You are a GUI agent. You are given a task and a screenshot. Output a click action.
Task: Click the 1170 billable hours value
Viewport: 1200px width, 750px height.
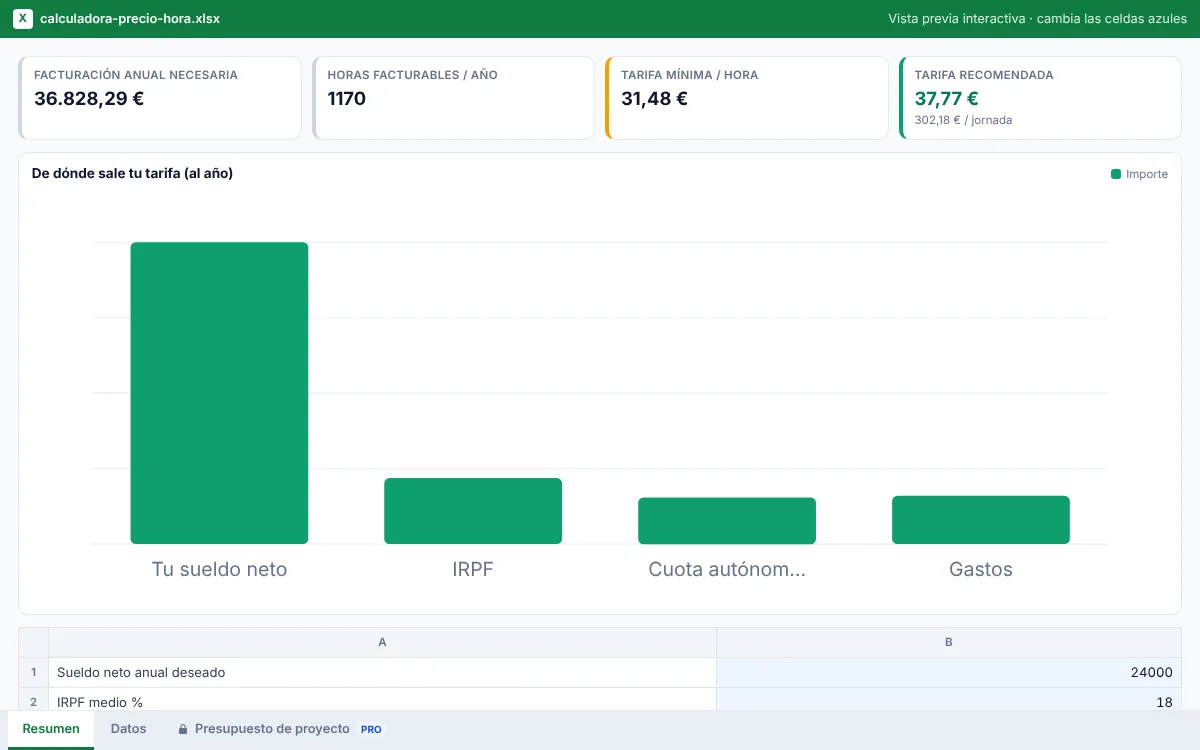click(347, 98)
